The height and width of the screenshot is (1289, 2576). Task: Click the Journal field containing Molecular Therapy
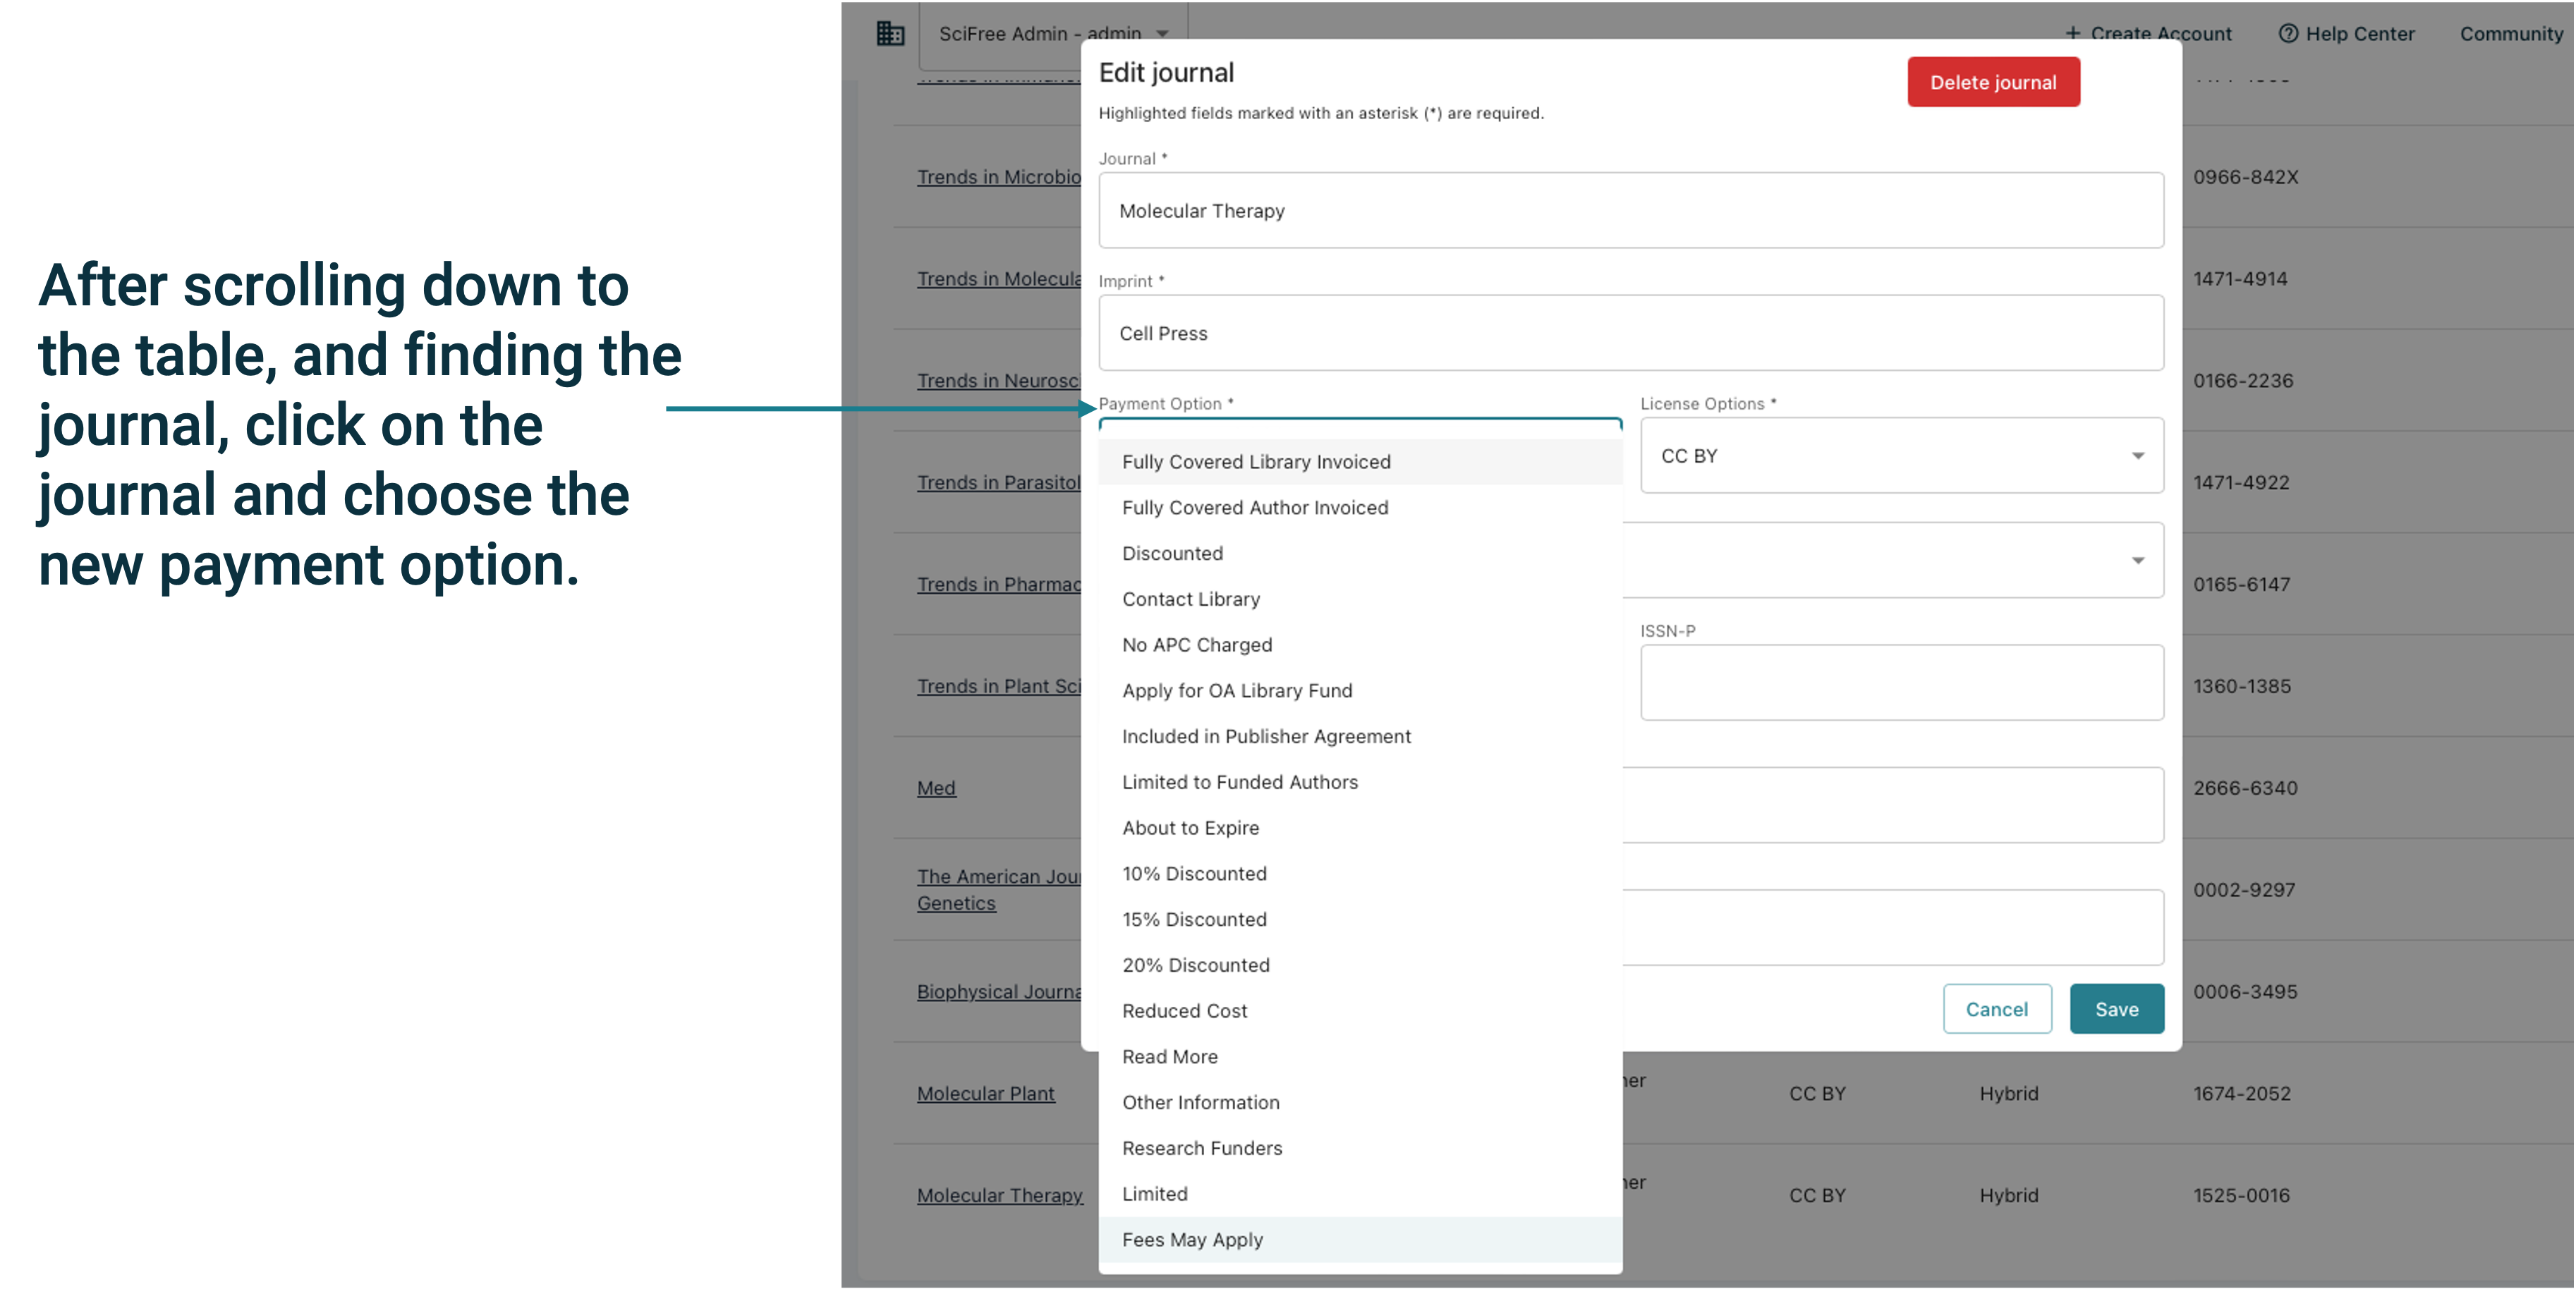[x=1630, y=210]
